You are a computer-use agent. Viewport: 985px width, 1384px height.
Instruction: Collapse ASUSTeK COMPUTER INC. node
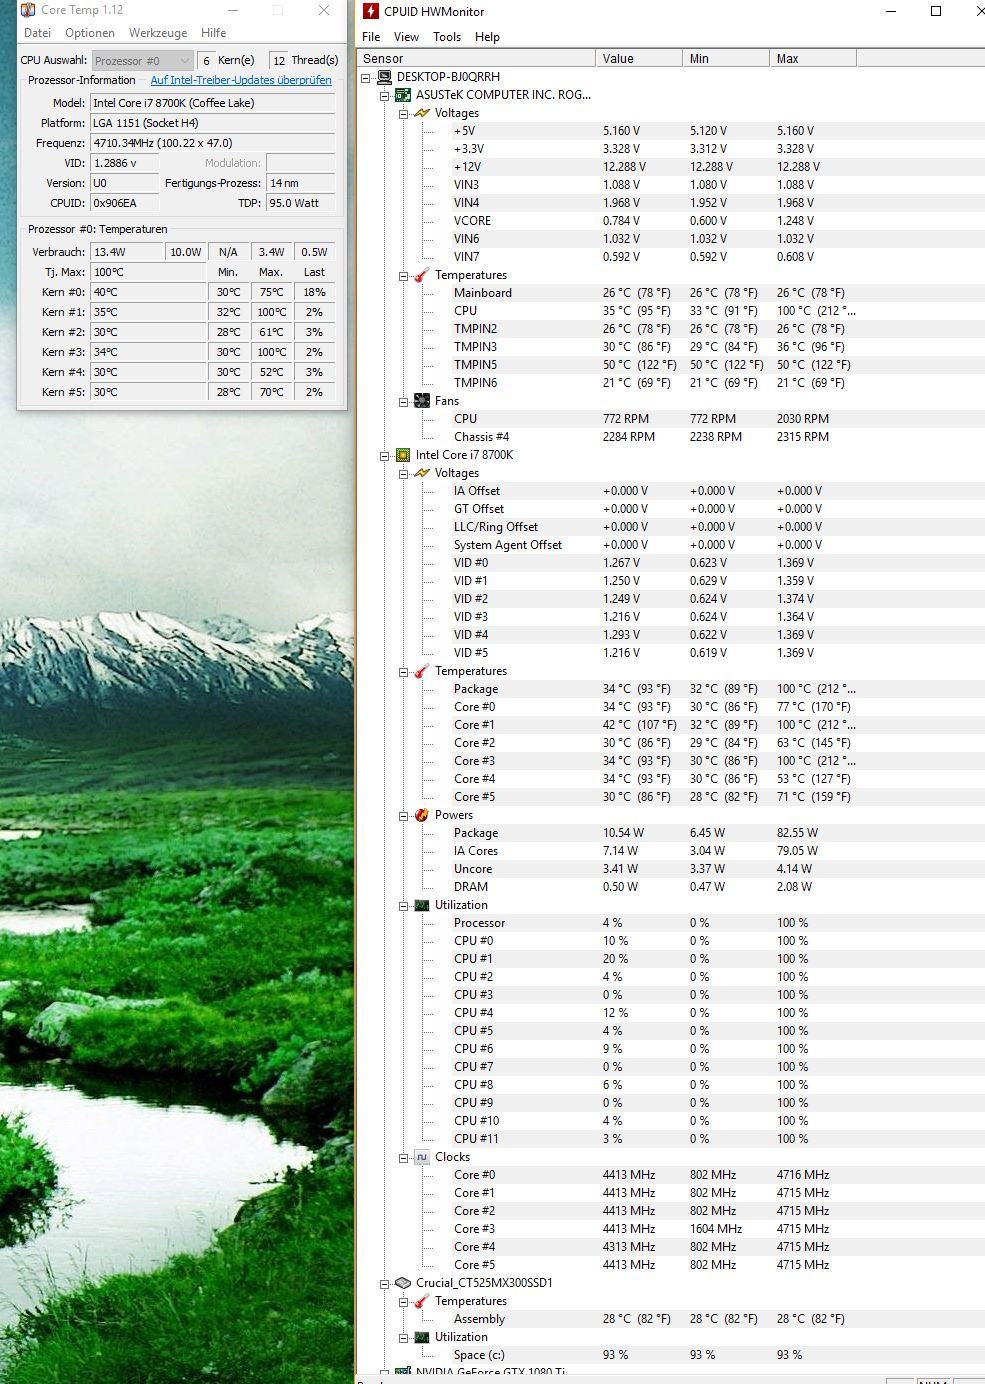[385, 95]
